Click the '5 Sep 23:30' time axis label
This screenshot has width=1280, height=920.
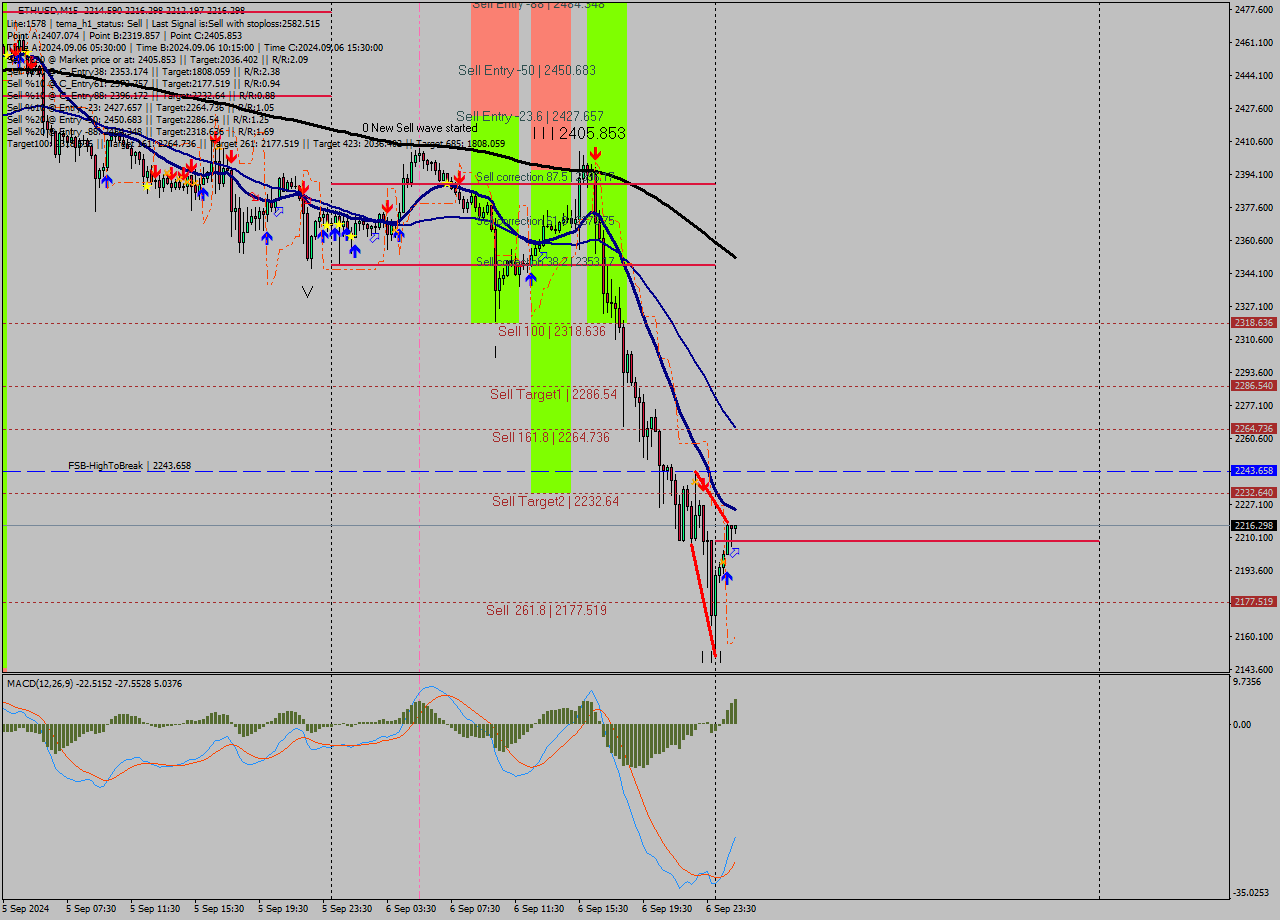pyautogui.click(x=347, y=909)
